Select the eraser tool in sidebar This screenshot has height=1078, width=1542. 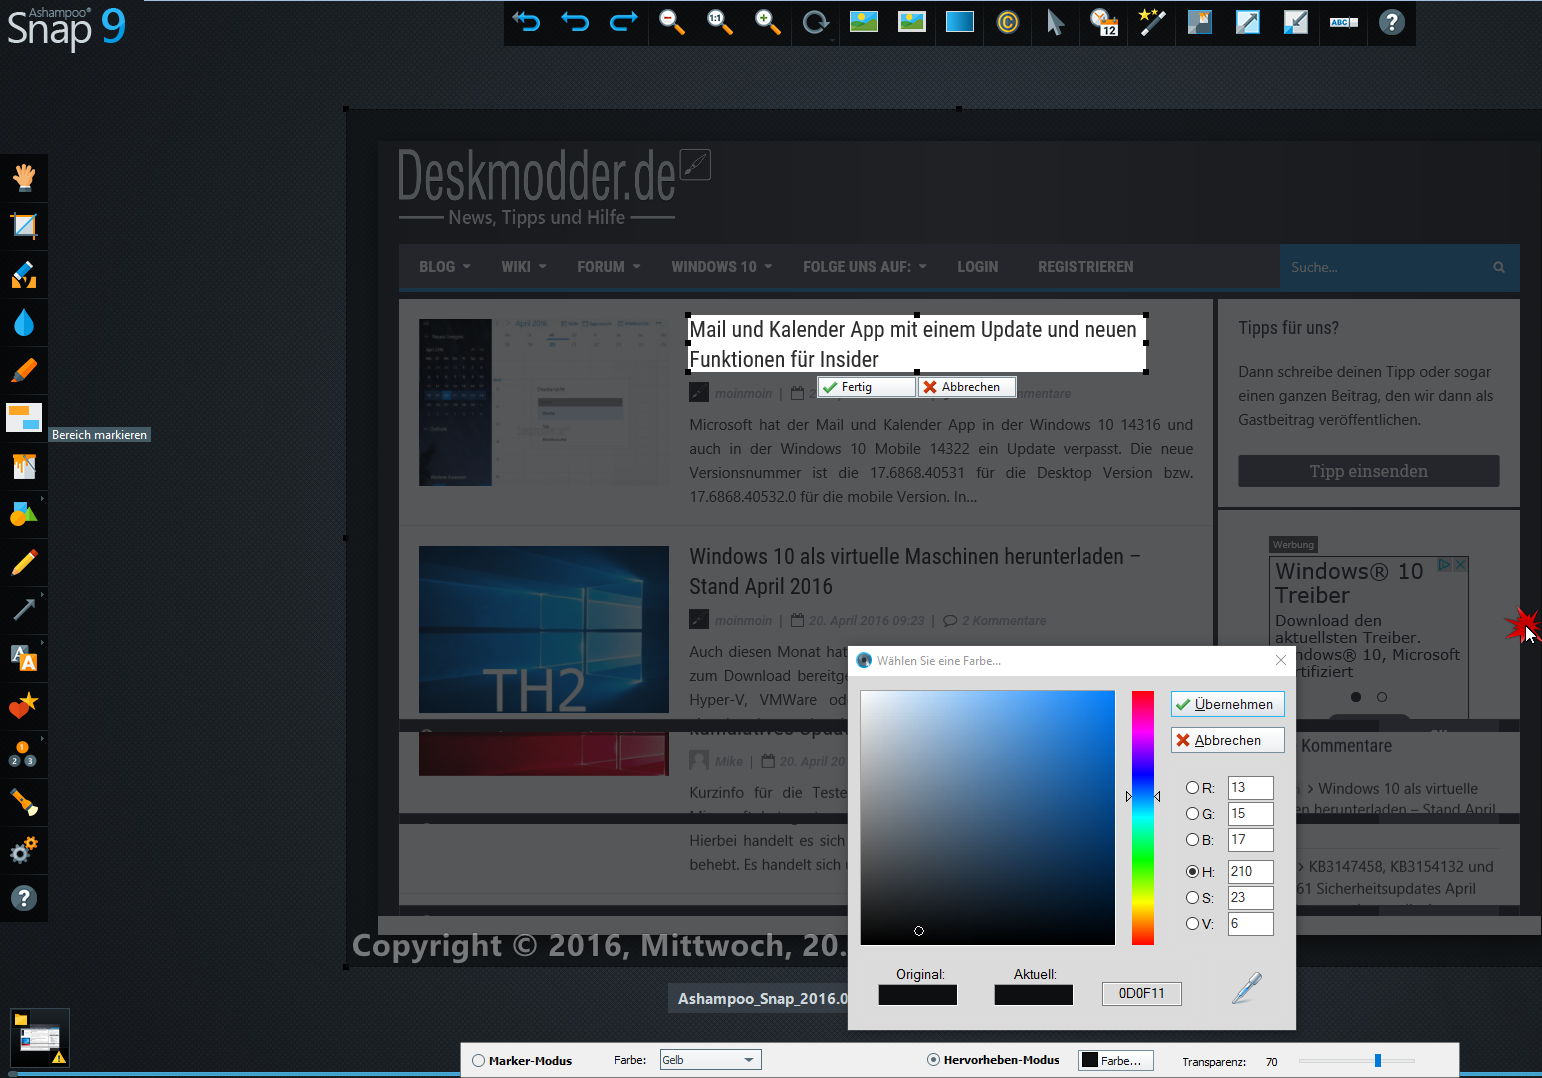tap(24, 274)
